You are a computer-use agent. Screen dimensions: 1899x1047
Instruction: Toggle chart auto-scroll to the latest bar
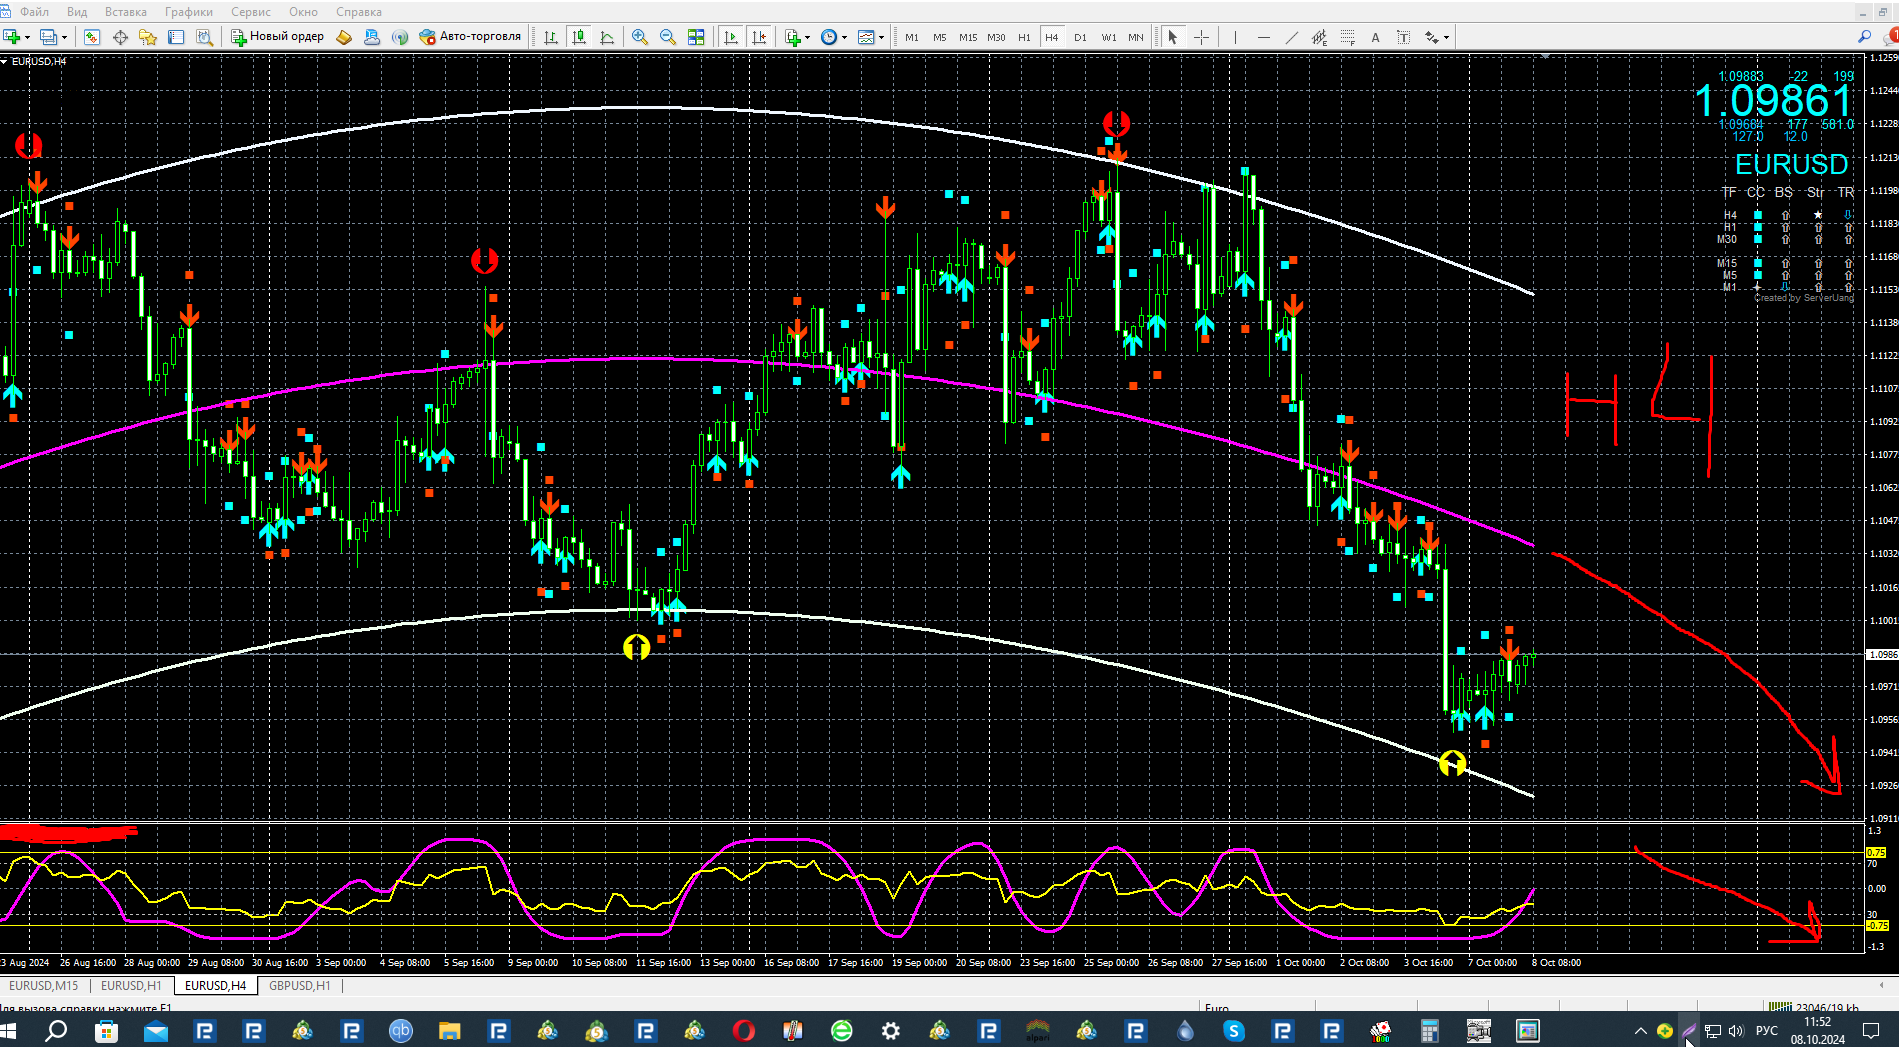point(731,37)
